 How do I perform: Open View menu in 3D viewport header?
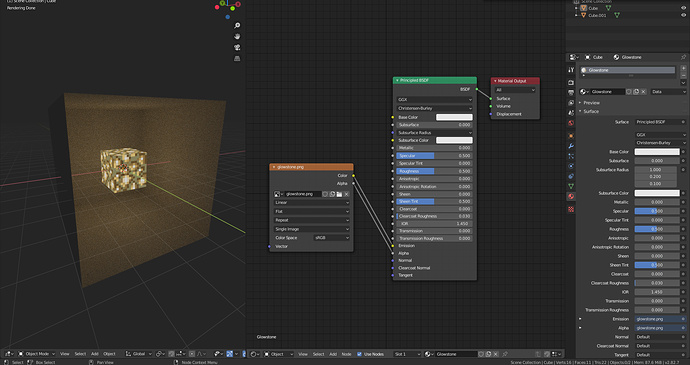tap(65, 354)
